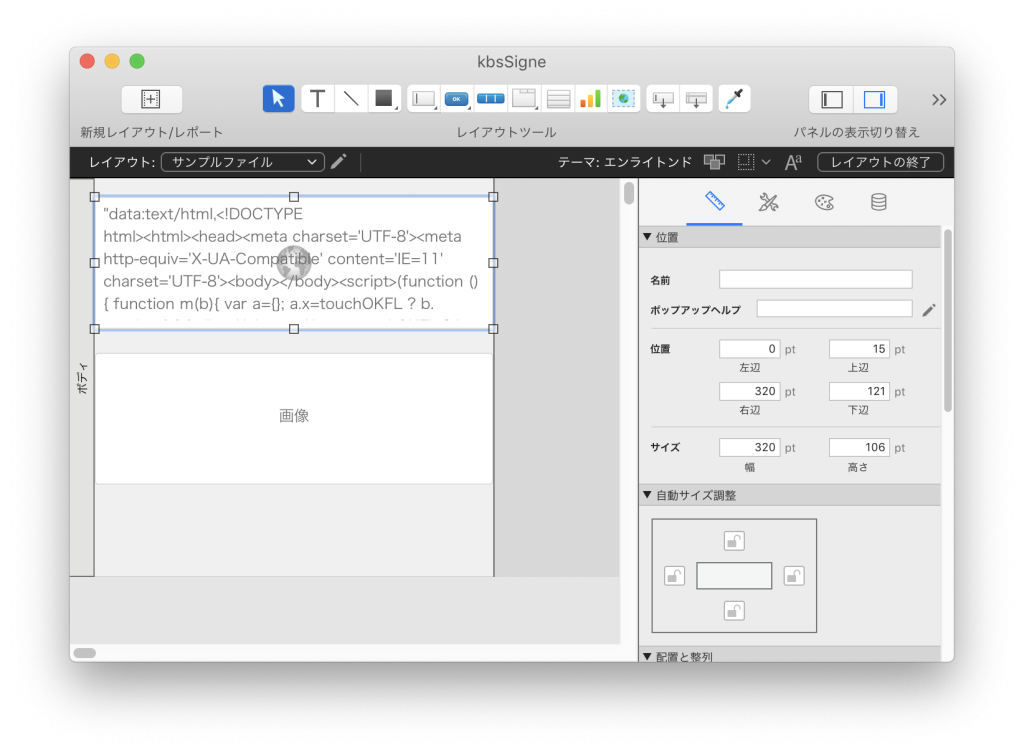Click the inspector panel vertical scrollbar
This screenshot has width=1024, height=754.
coord(948,320)
